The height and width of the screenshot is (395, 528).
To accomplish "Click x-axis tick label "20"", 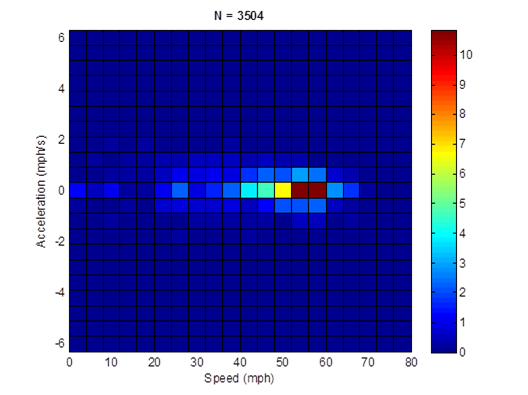I will 154,363.
